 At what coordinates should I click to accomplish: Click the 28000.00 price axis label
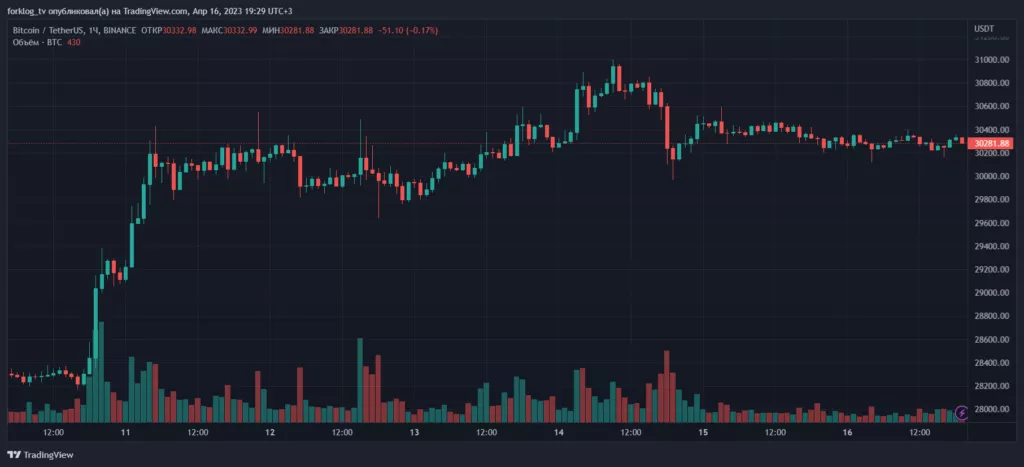(991, 410)
